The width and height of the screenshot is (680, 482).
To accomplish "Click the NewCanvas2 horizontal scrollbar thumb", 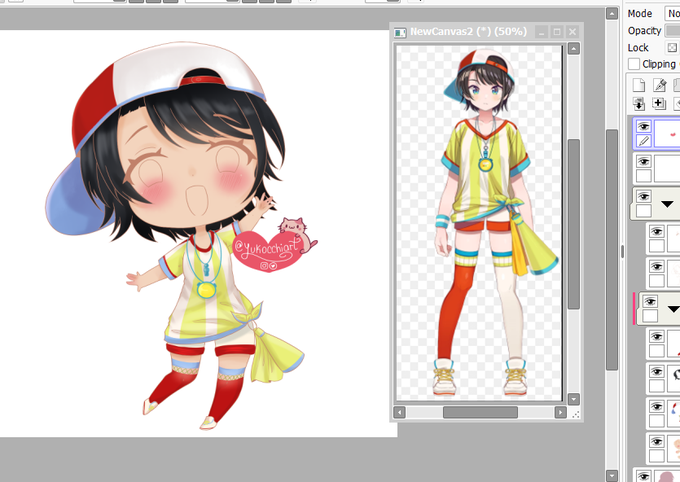I will (x=480, y=412).
